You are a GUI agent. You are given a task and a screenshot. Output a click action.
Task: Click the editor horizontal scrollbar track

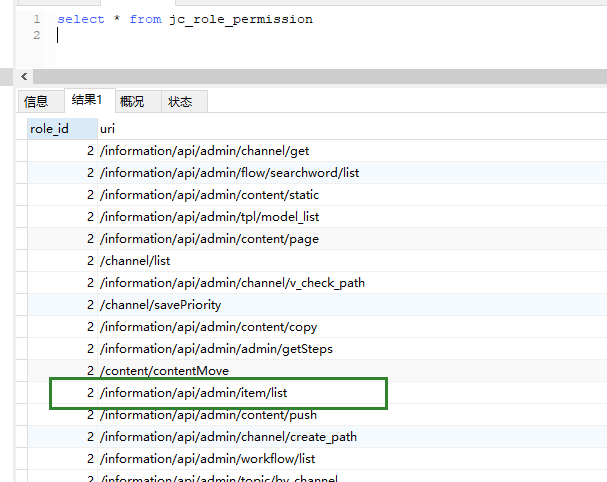click(320, 77)
